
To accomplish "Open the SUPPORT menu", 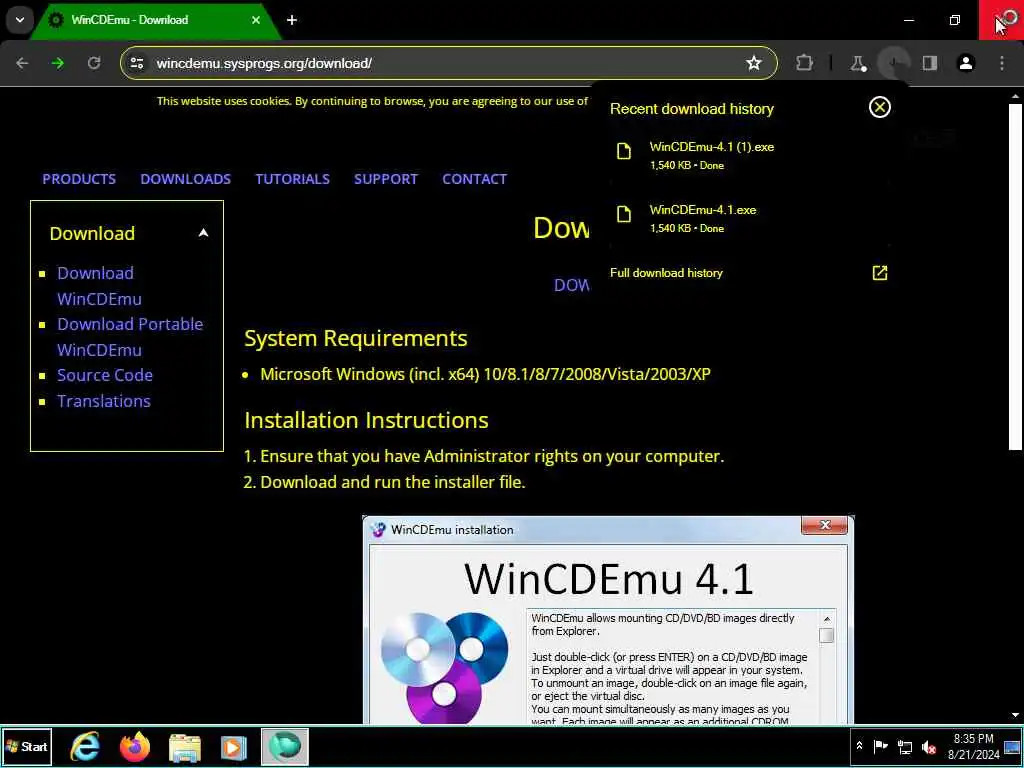I will [x=386, y=179].
